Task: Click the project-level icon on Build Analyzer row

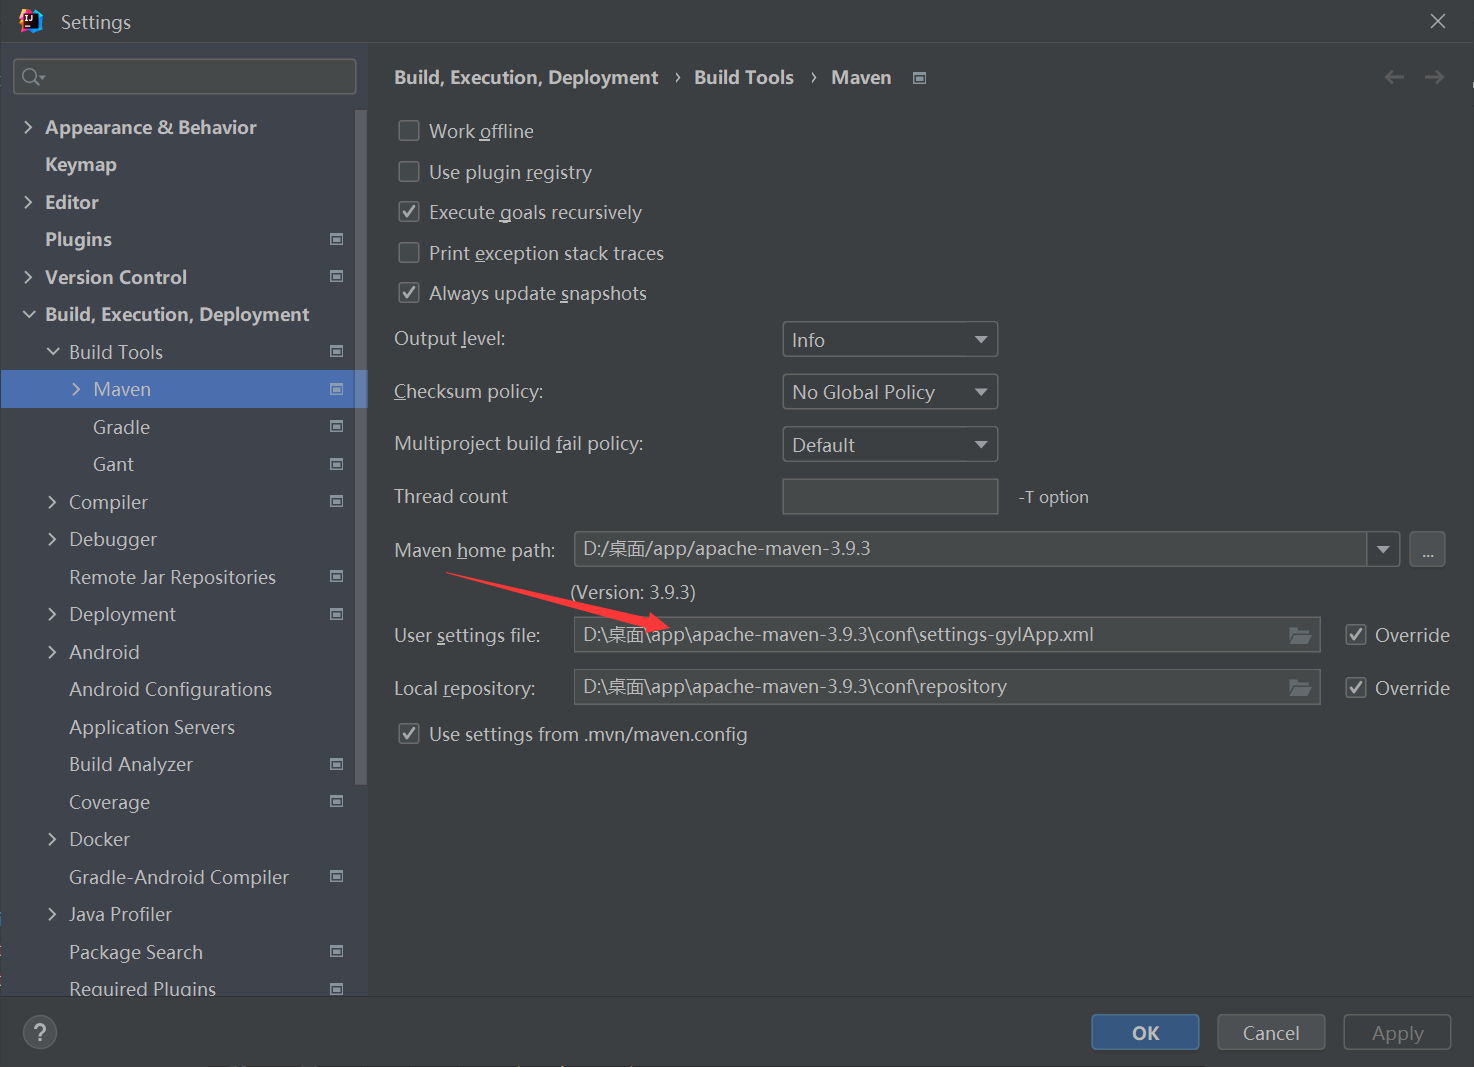Action: click(337, 764)
